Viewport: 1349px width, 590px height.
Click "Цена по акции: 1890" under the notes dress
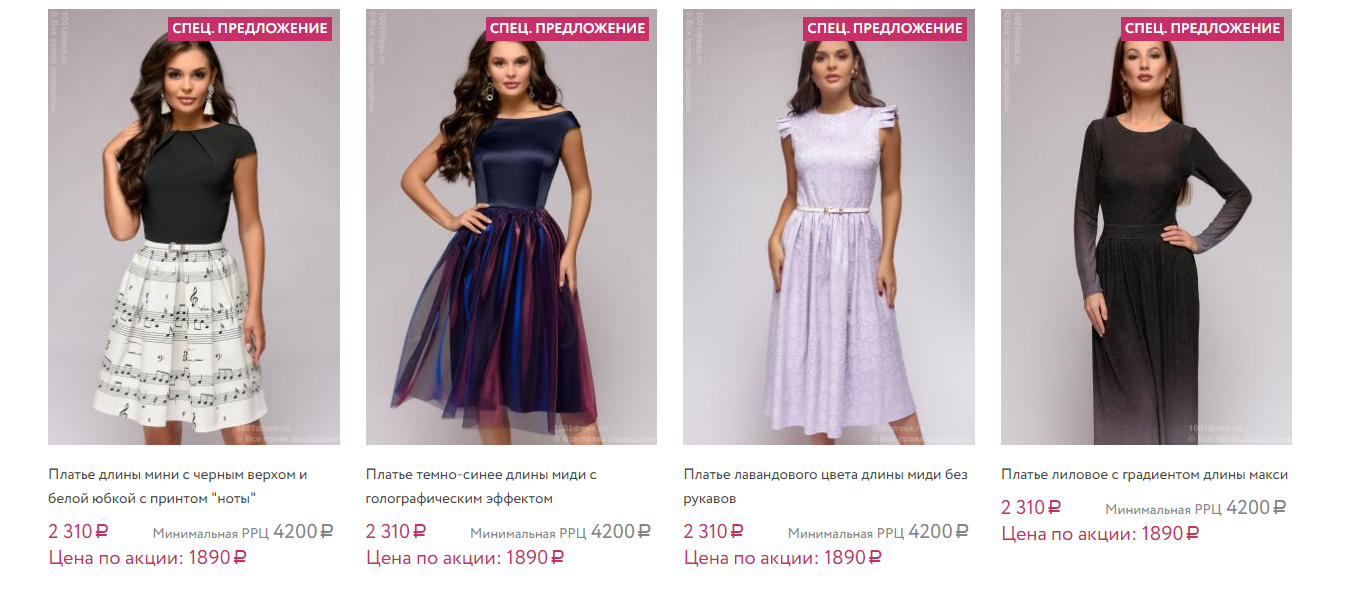(x=147, y=558)
